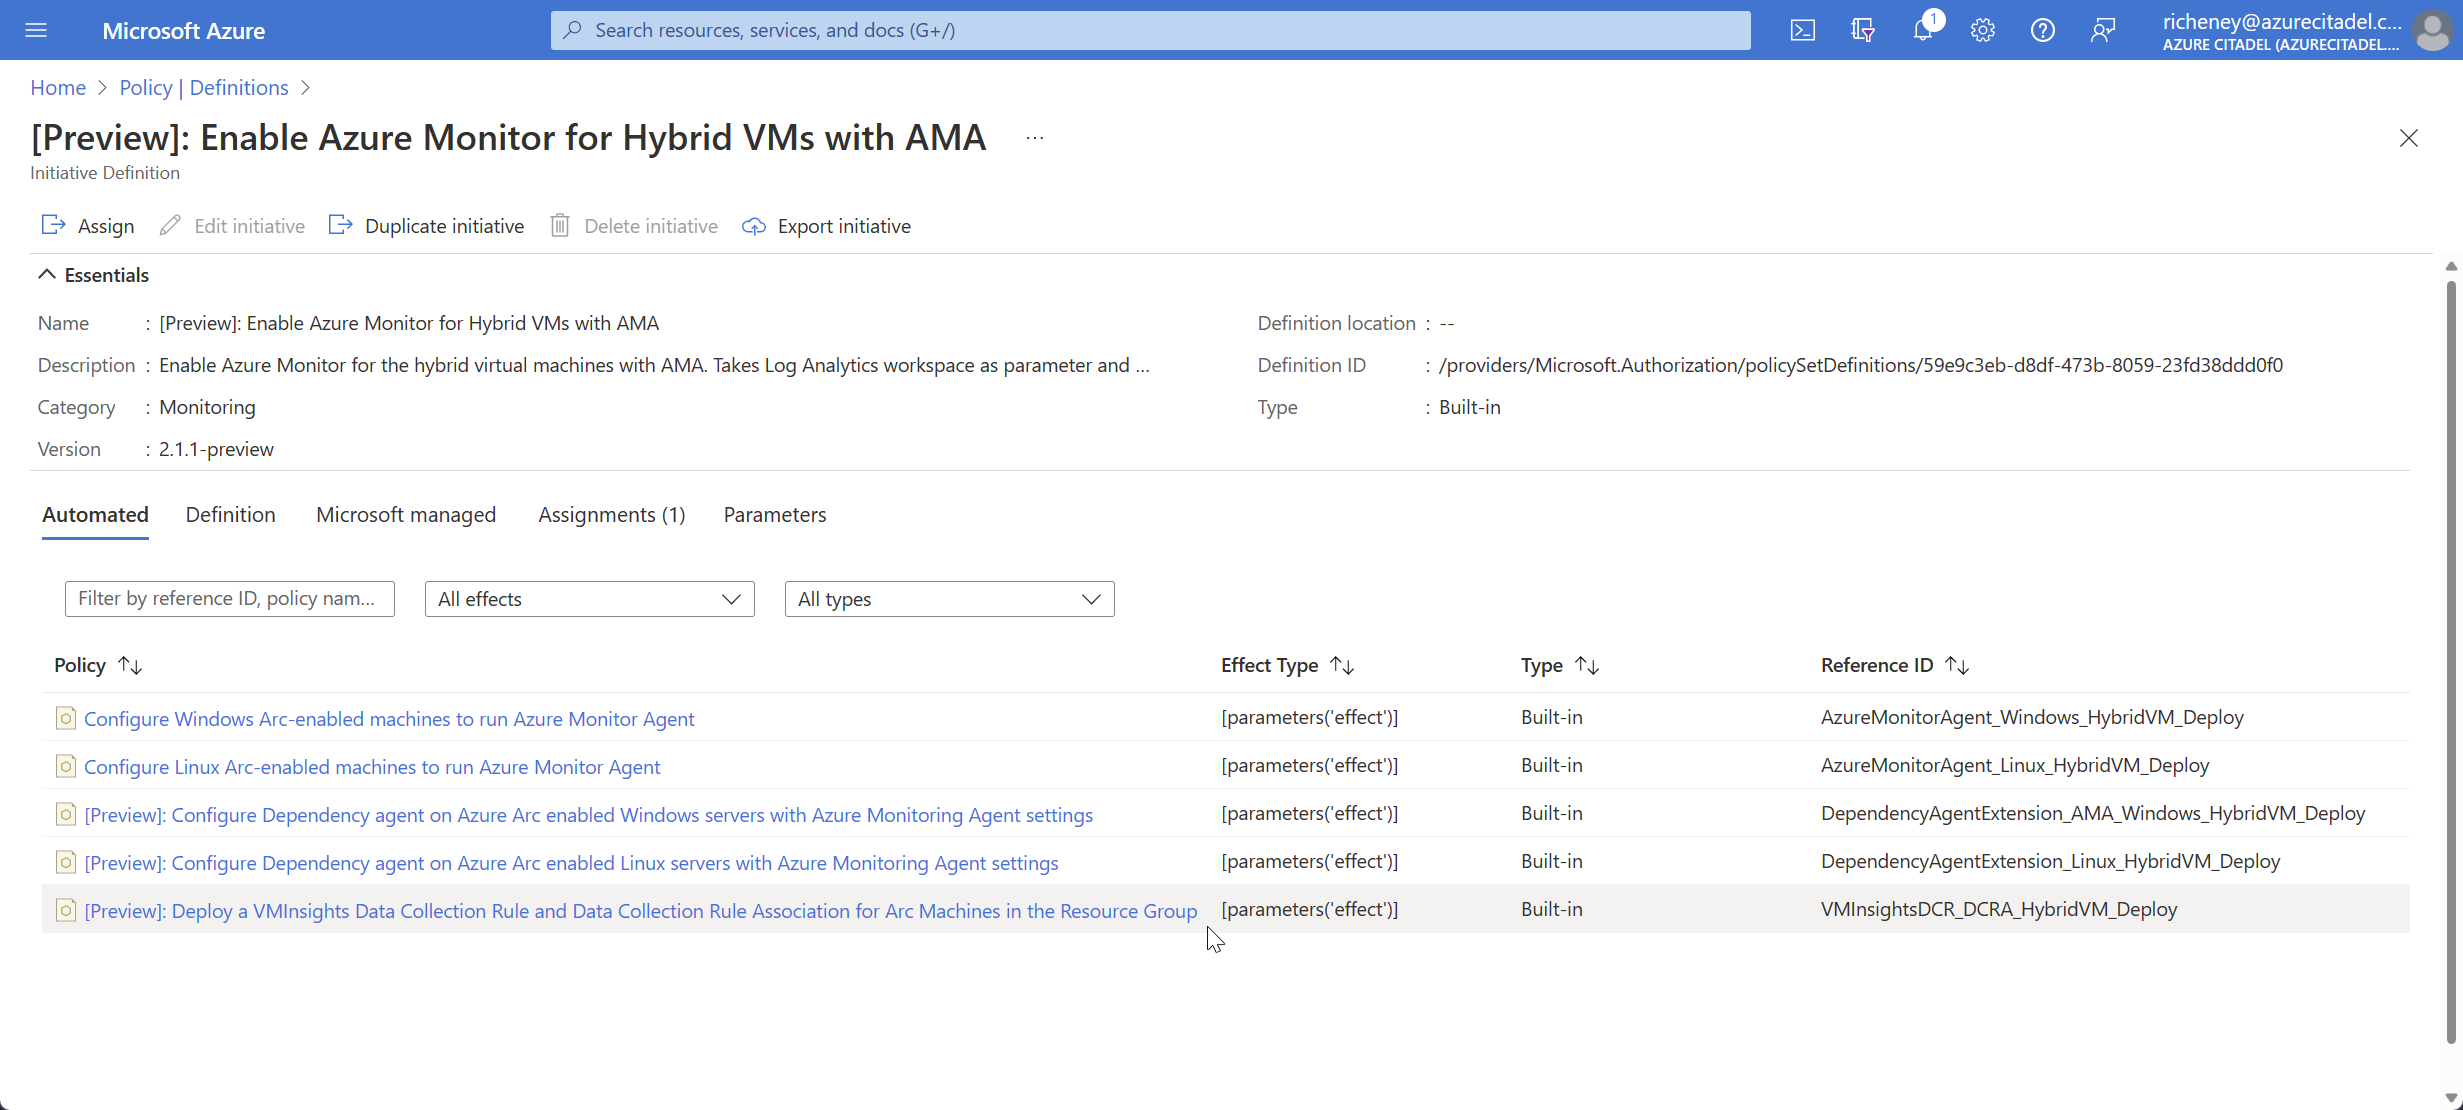2463x1110 pixels.
Task: Open the Feedback icon in the top bar
Action: pos(2103,30)
